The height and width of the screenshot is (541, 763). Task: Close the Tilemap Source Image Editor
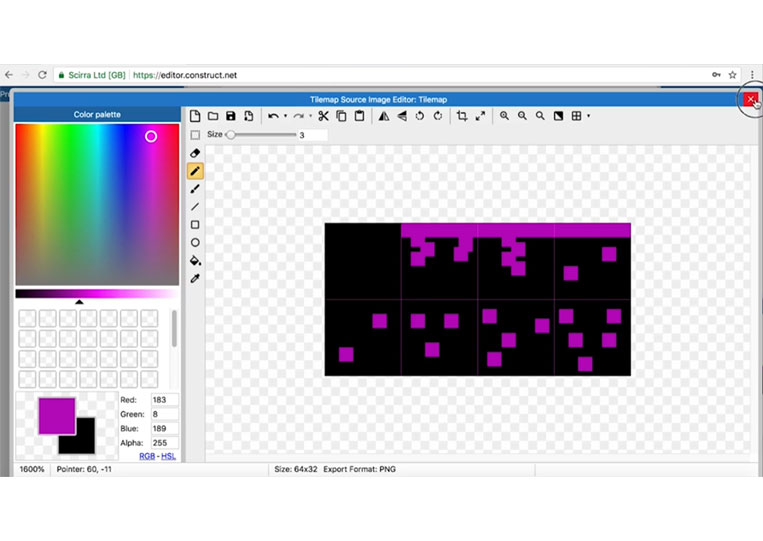click(750, 99)
